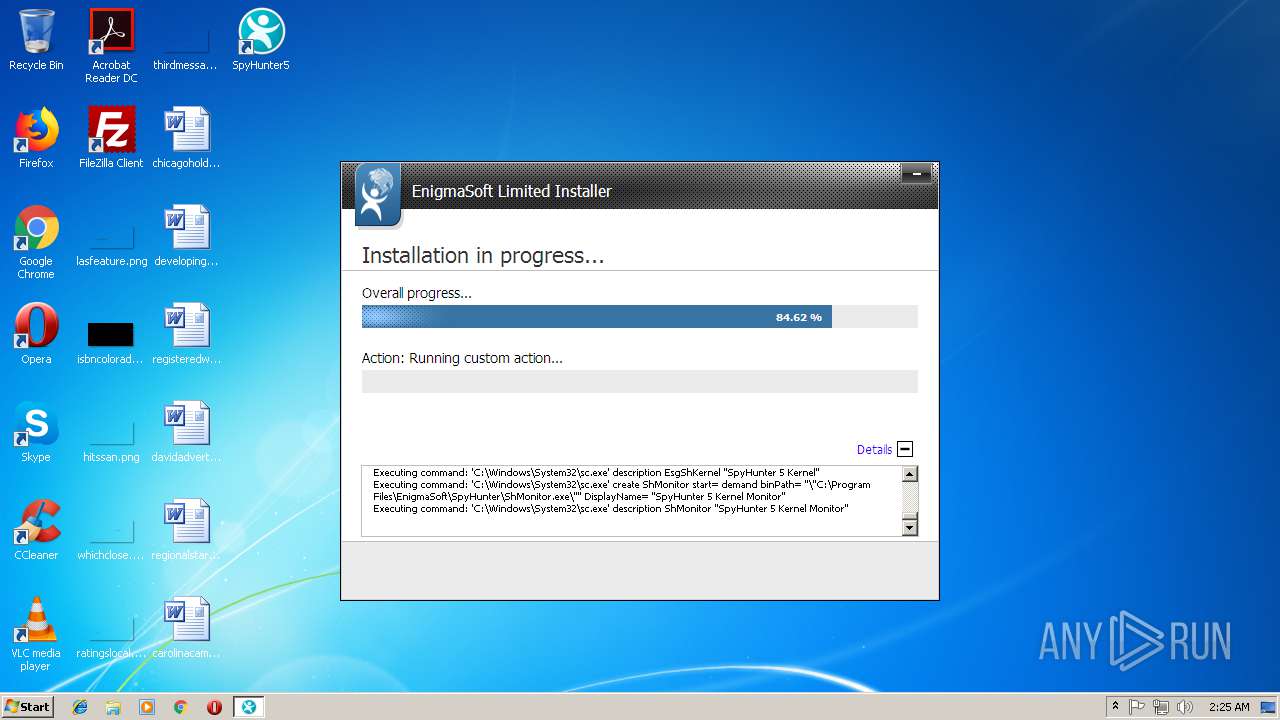
Task: Open the volume speaker tray icon
Action: point(1185,707)
